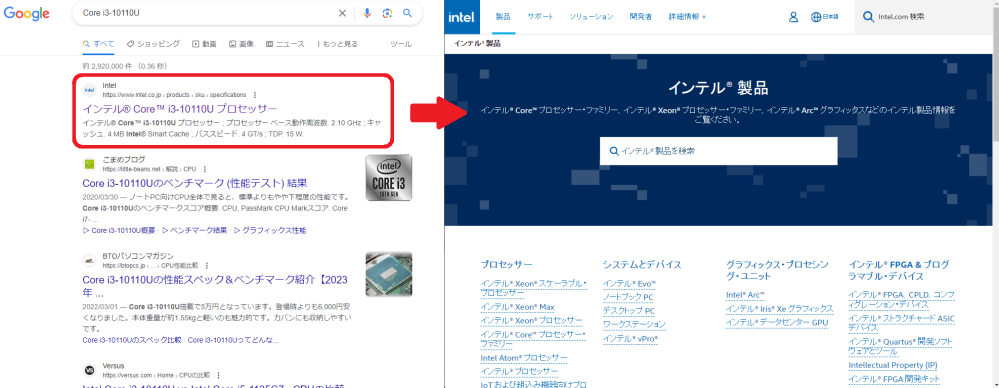
Task: Open Core i3-10110Uのベンチマーク (性能テスト) 結果 link
Action: click(x=195, y=183)
